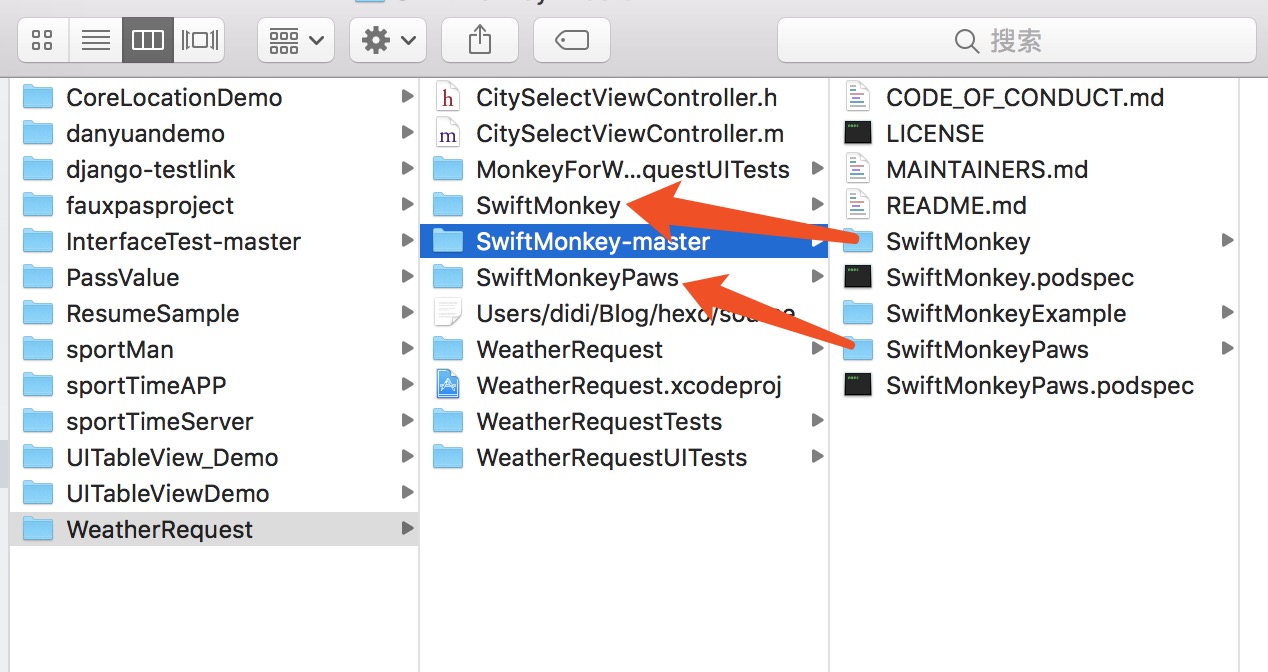Select CitySelectViewController.h header file icon
The image size is (1268, 672).
(x=448, y=97)
